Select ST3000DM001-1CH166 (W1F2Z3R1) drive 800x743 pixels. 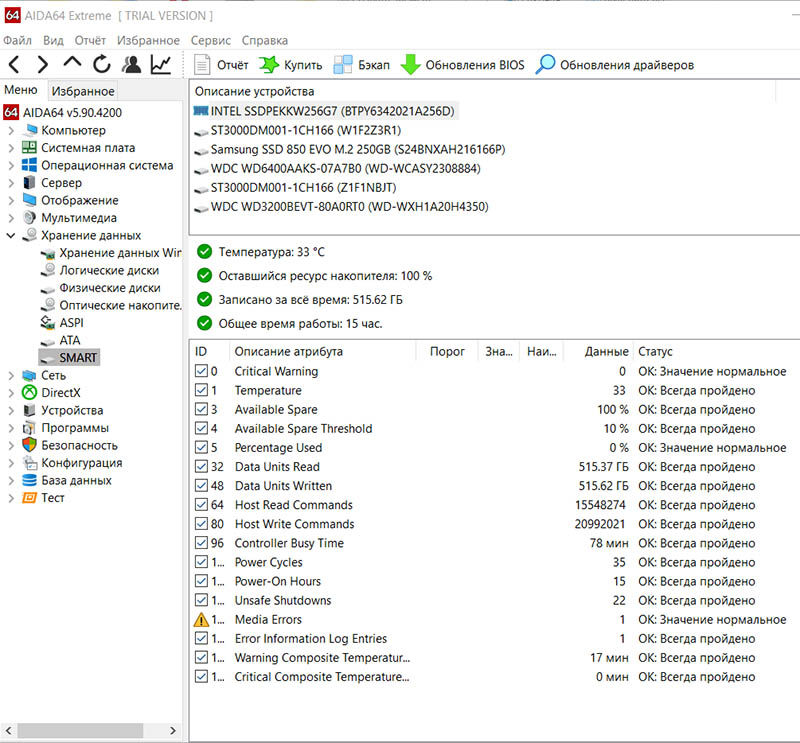tap(306, 131)
